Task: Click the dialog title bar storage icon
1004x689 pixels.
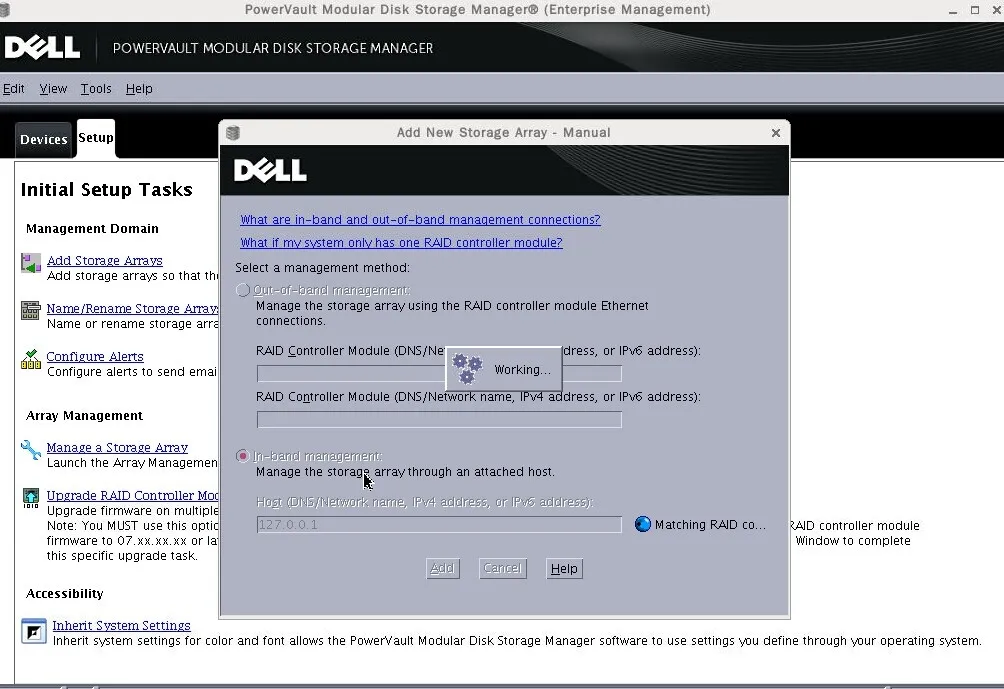Action: click(233, 133)
